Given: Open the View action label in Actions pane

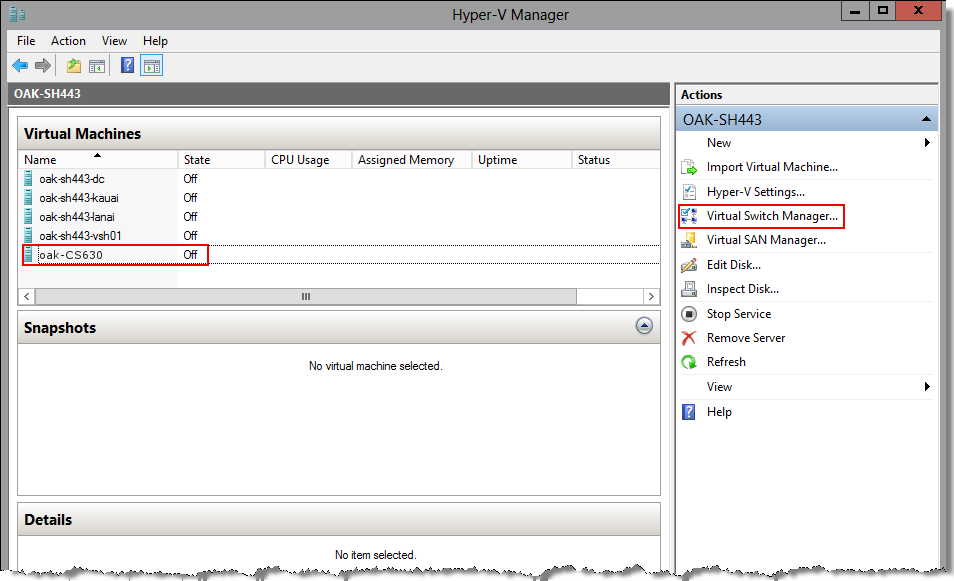Looking at the screenshot, I should 719,386.
